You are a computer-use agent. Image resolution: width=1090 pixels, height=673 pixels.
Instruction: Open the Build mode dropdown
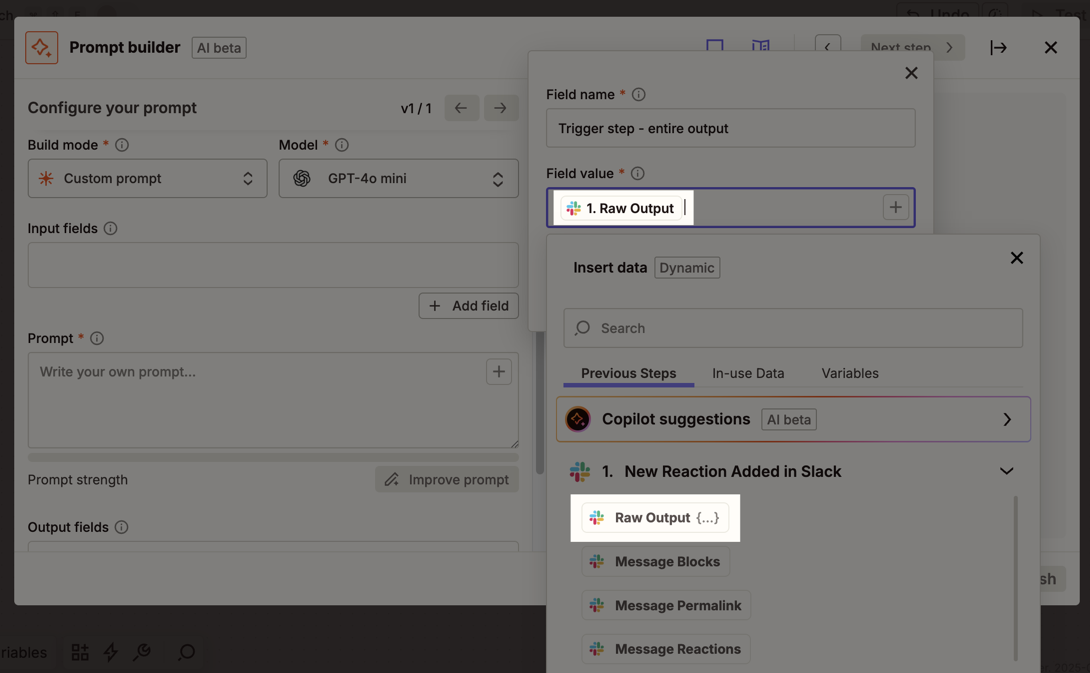click(147, 179)
